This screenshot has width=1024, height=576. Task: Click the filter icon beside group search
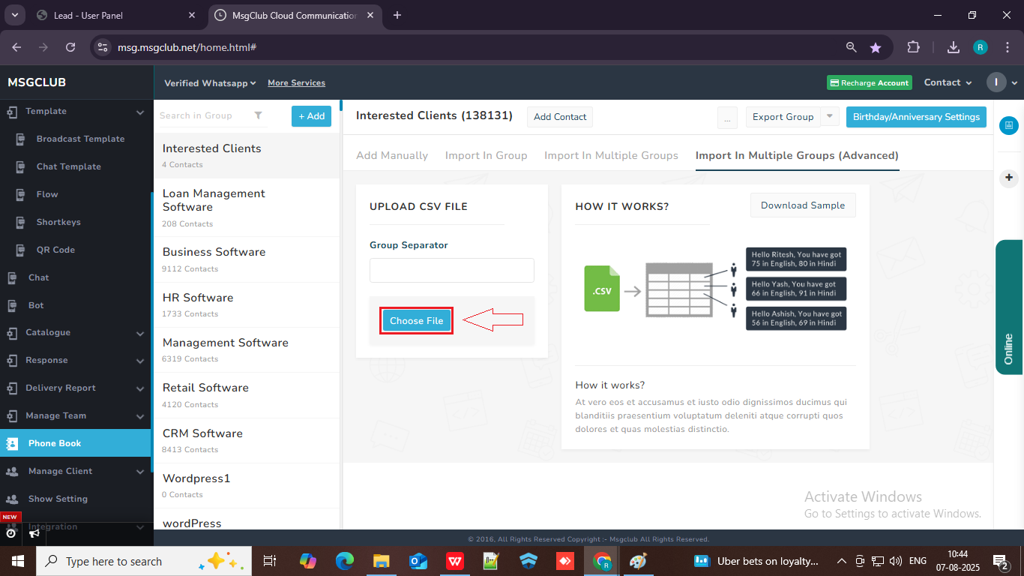tap(259, 116)
